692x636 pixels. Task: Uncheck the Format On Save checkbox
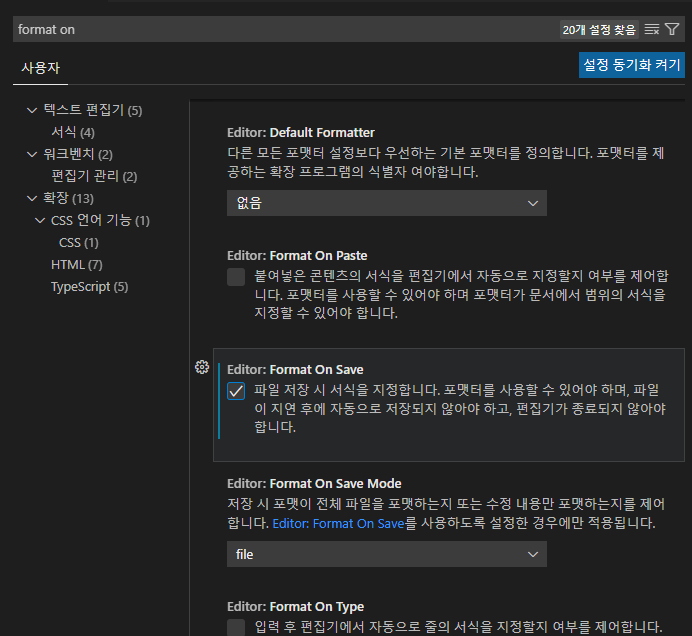pyautogui.click(x=236, y=391)
